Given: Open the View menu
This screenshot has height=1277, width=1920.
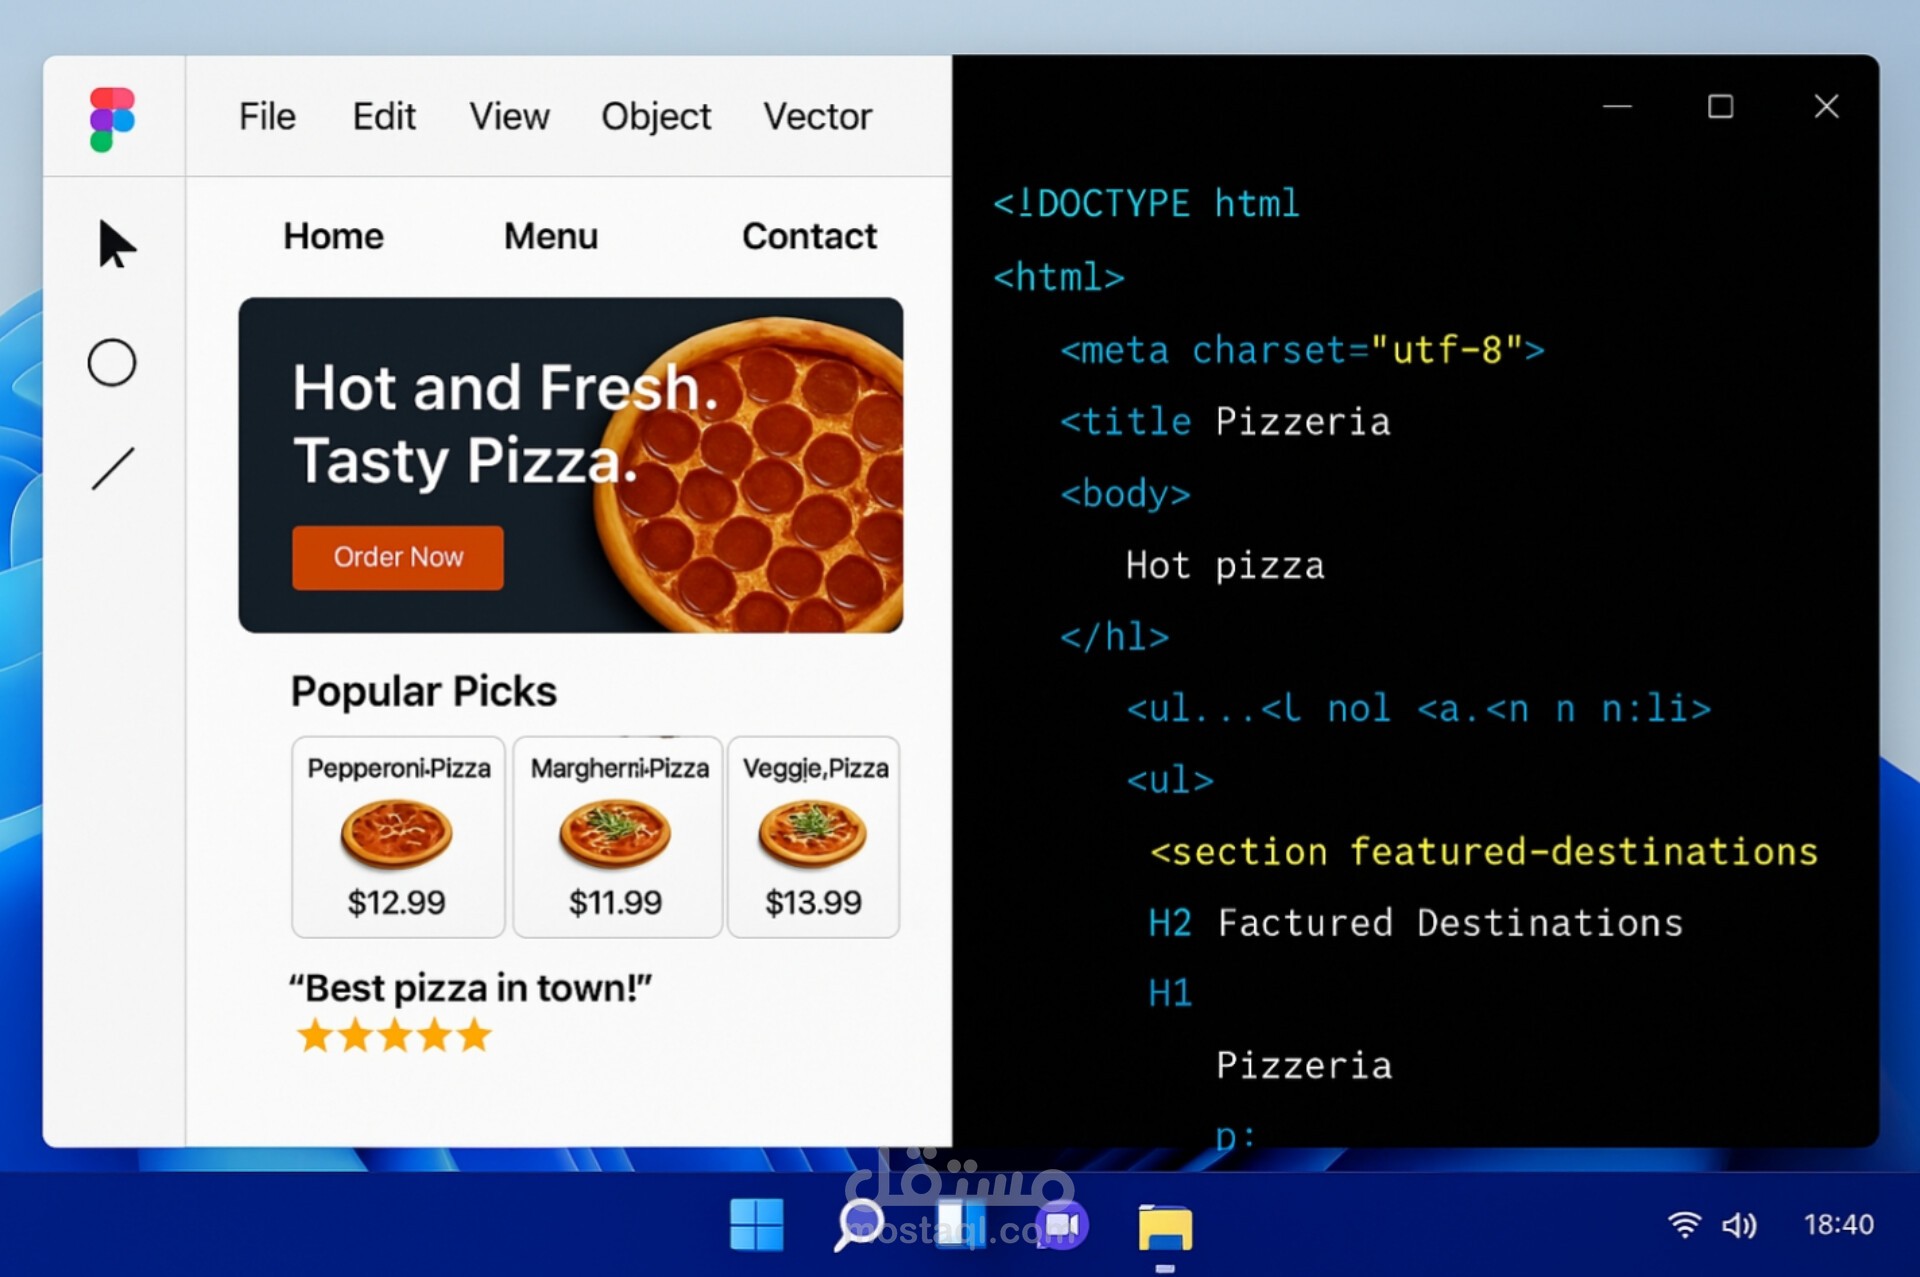Looking at the screenshot, I should pos(510,116).
